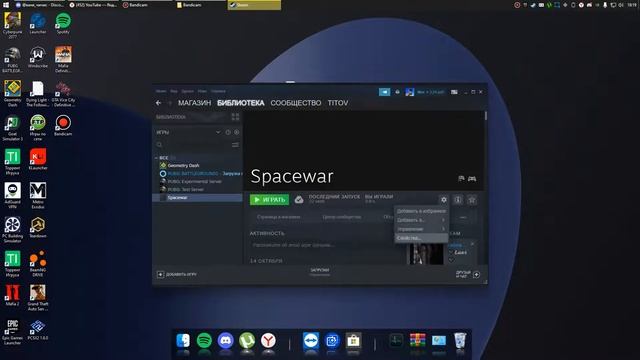Open Epic Games Launcher desktop shortcut
Image resolution: width=640 pixels, height=360 pixels.
(x=13, y=332)
